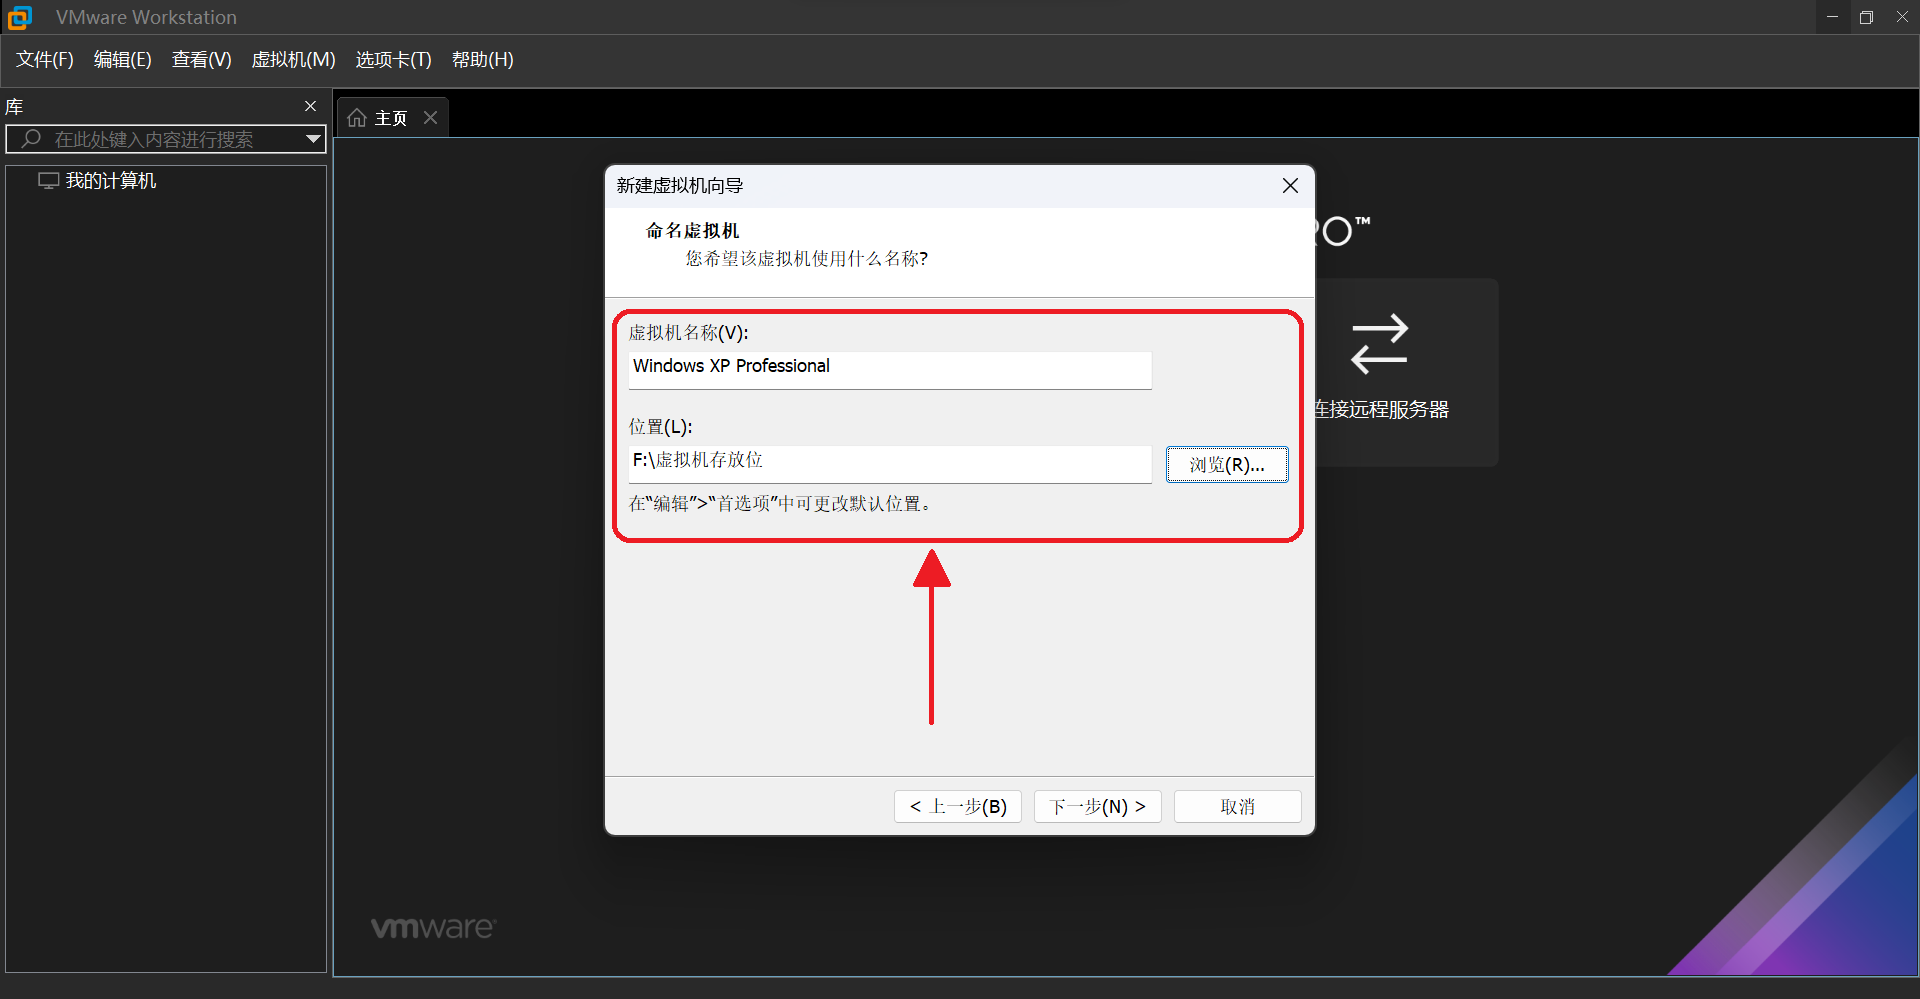Viewport: 1920px width, 999px height.
Task: Click the 下一步(N) > button
Action: tap(1098, 807)
